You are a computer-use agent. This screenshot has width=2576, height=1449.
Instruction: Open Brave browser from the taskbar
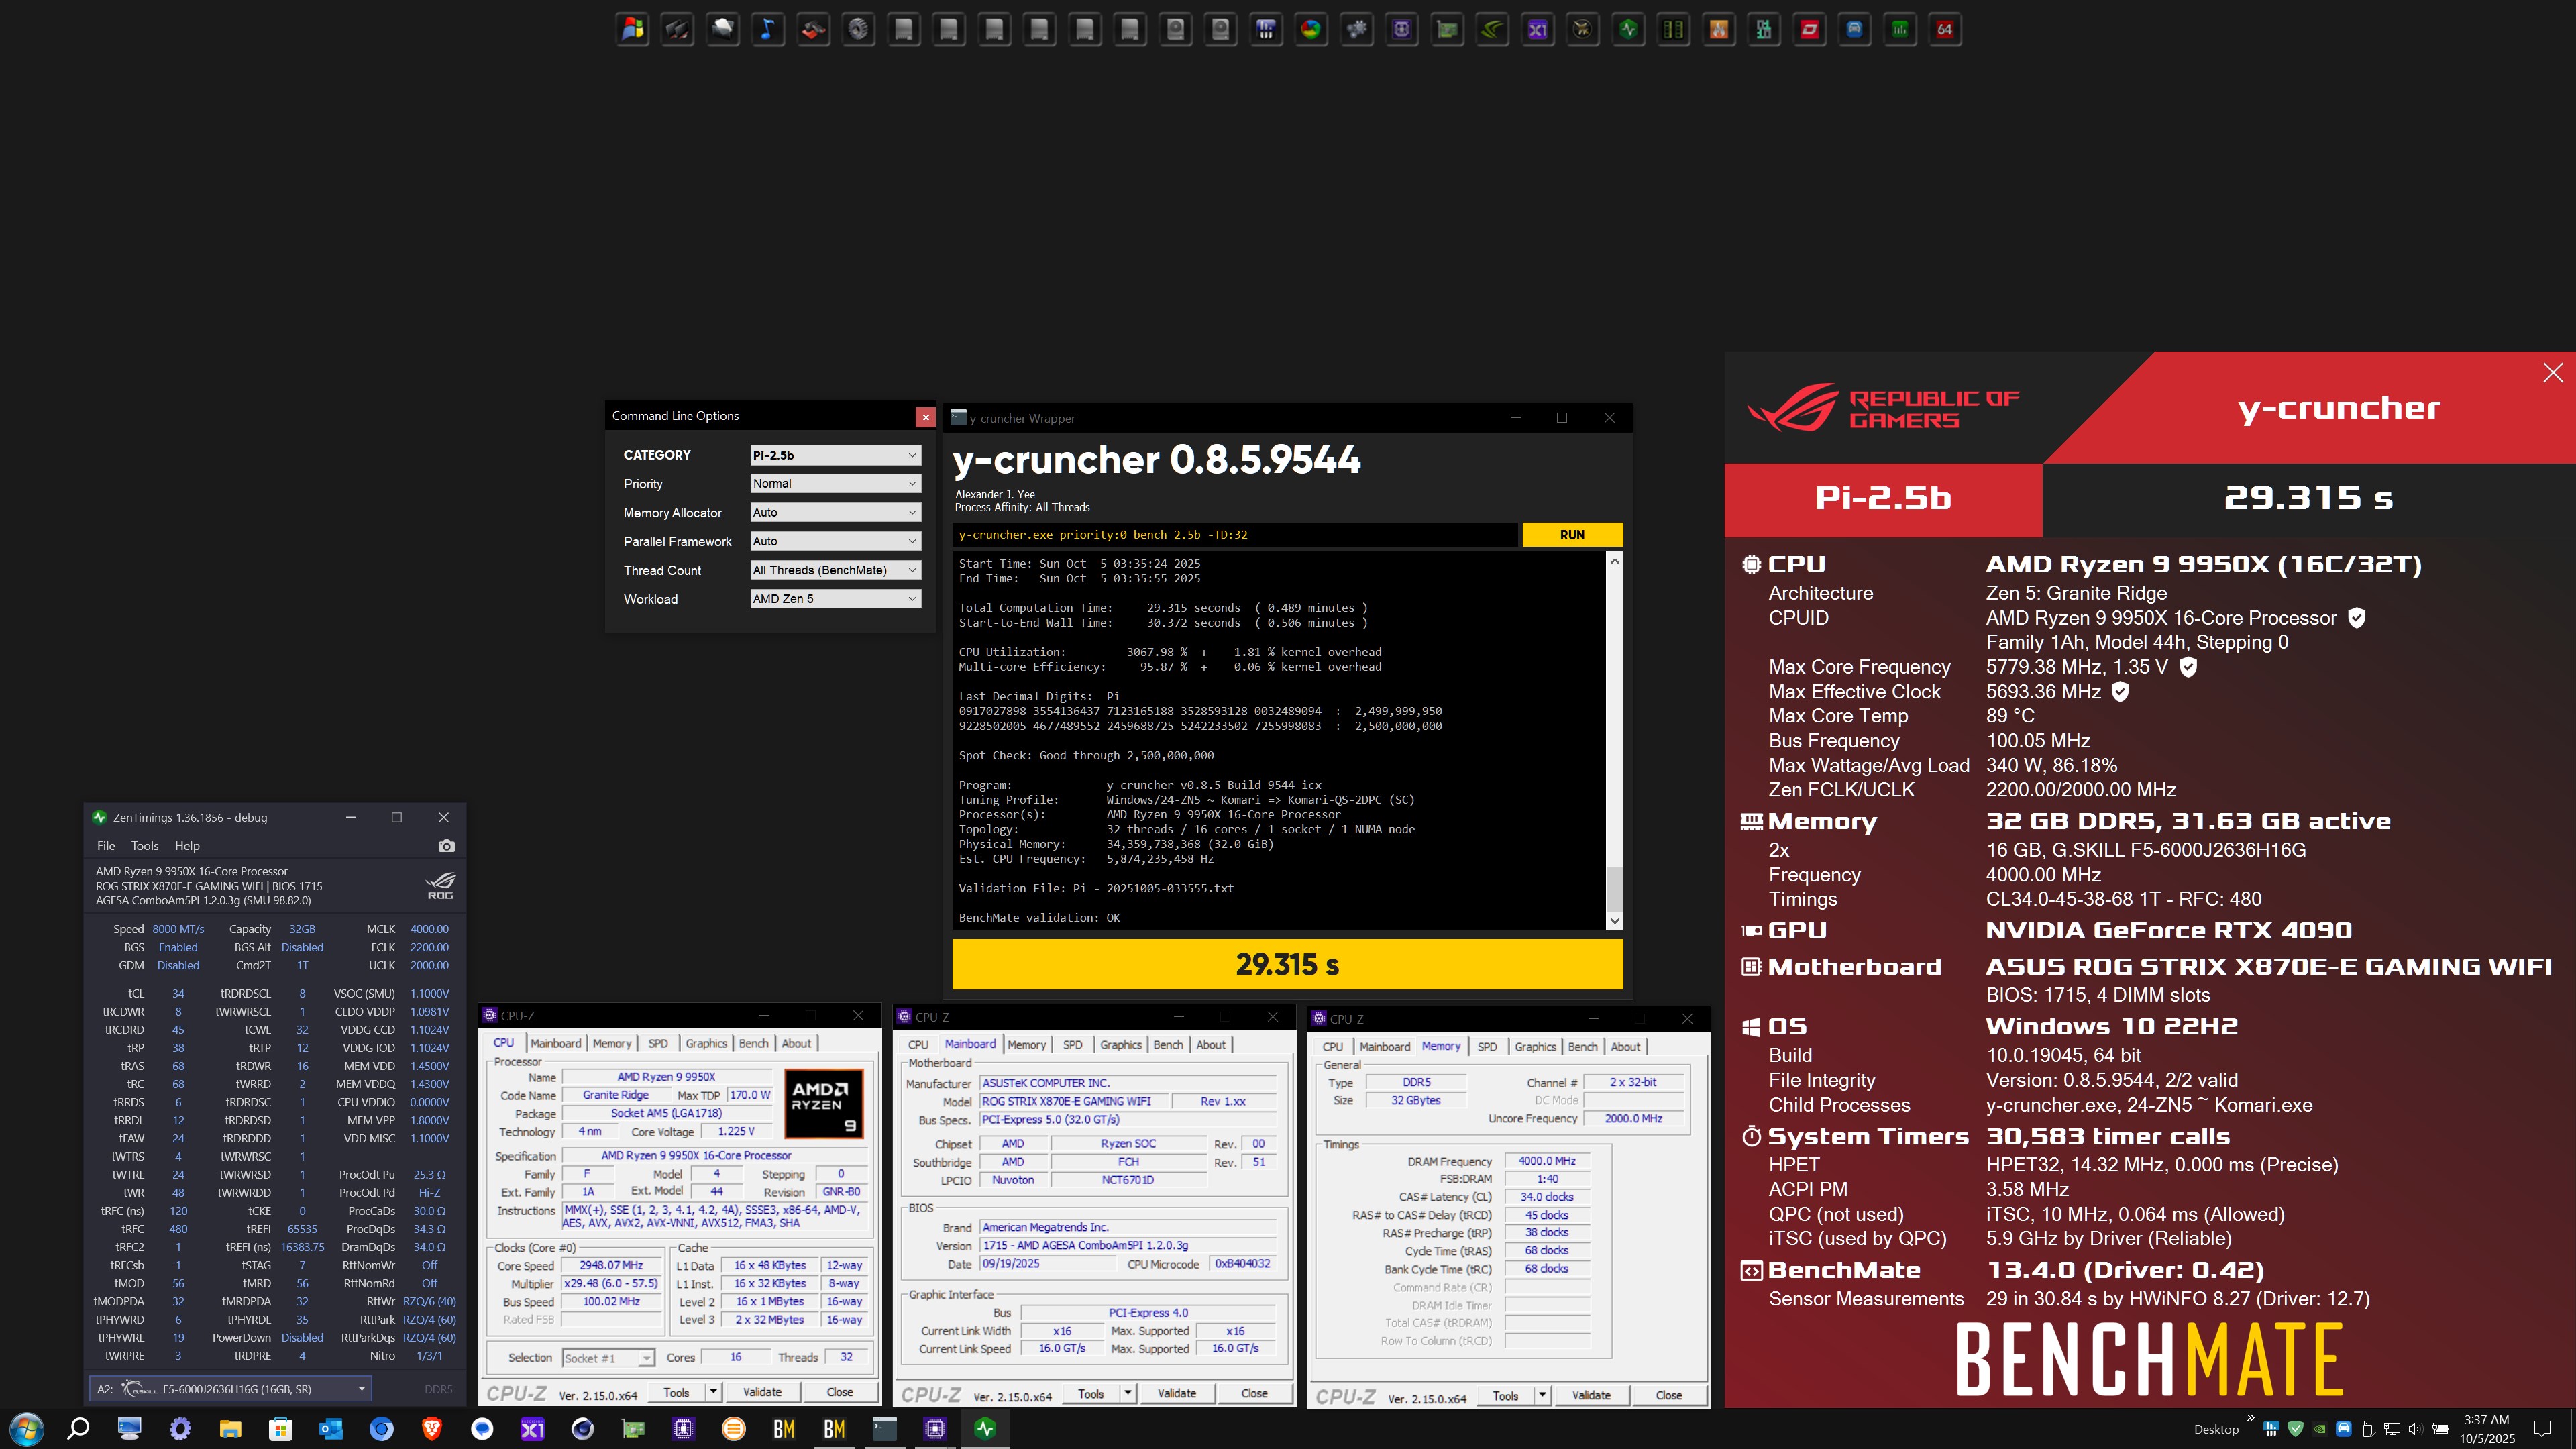(432, 1428)
